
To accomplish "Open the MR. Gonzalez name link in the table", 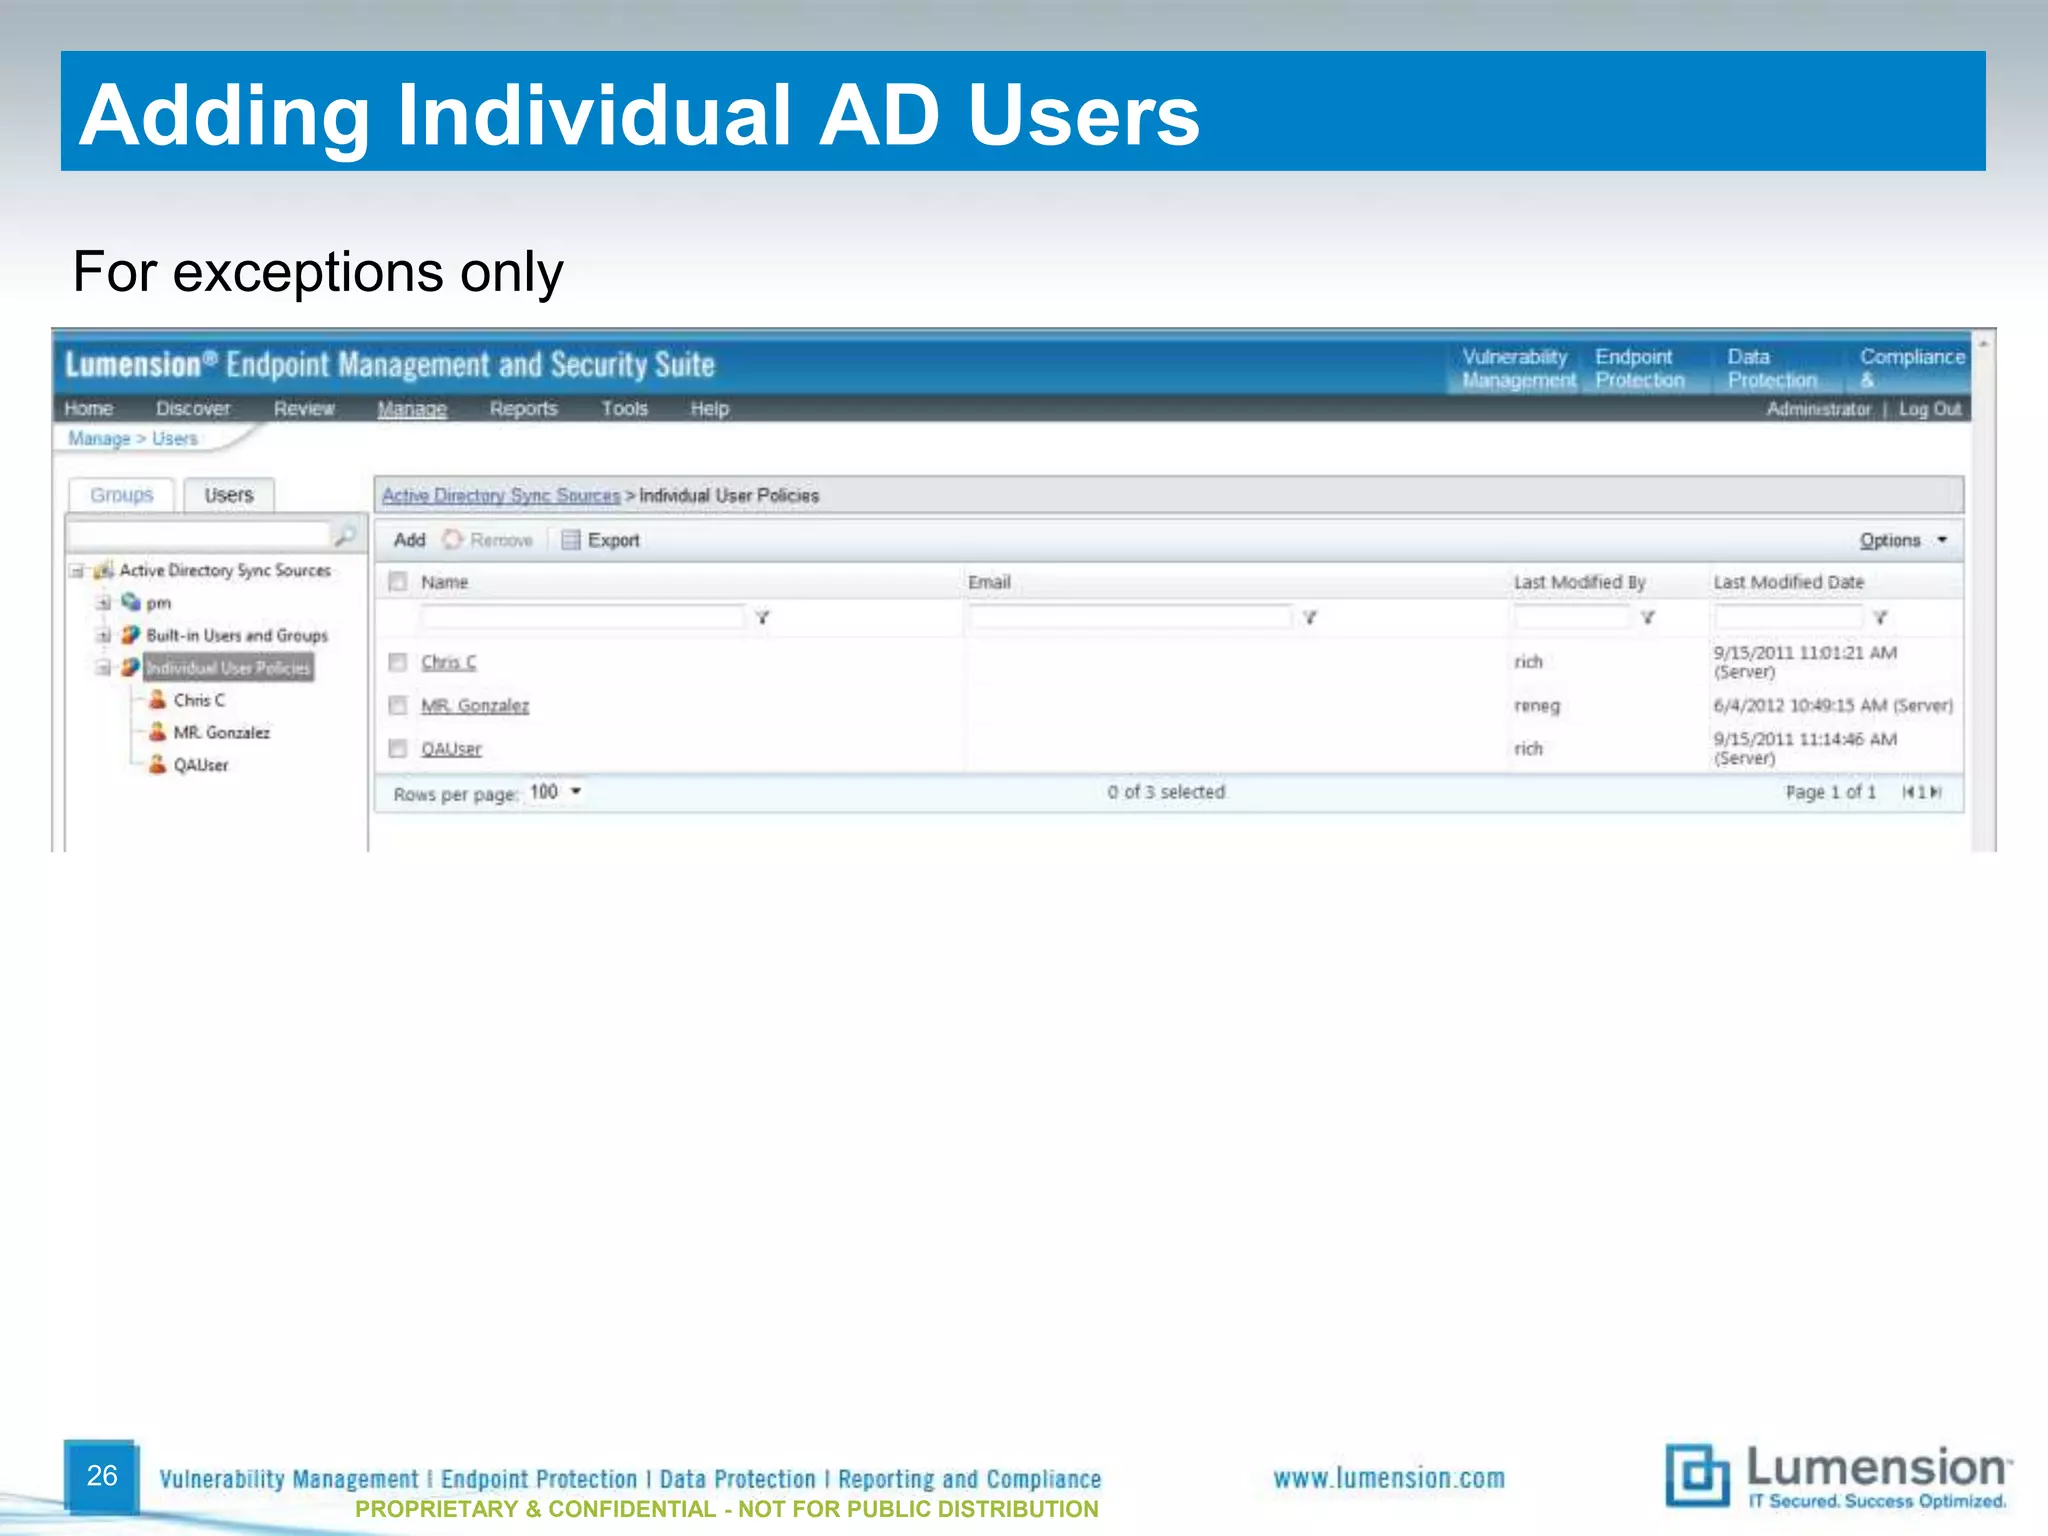I will [475, 706].
